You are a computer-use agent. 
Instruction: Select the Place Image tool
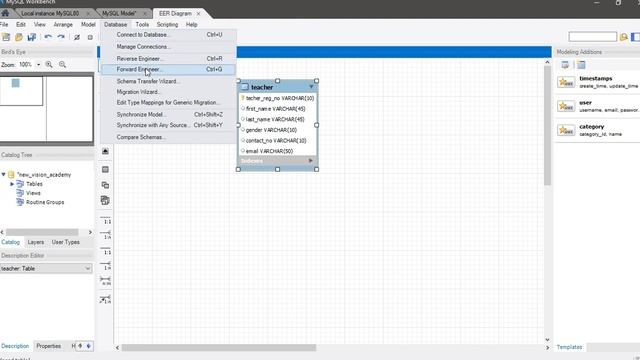(x=105, y=151)
